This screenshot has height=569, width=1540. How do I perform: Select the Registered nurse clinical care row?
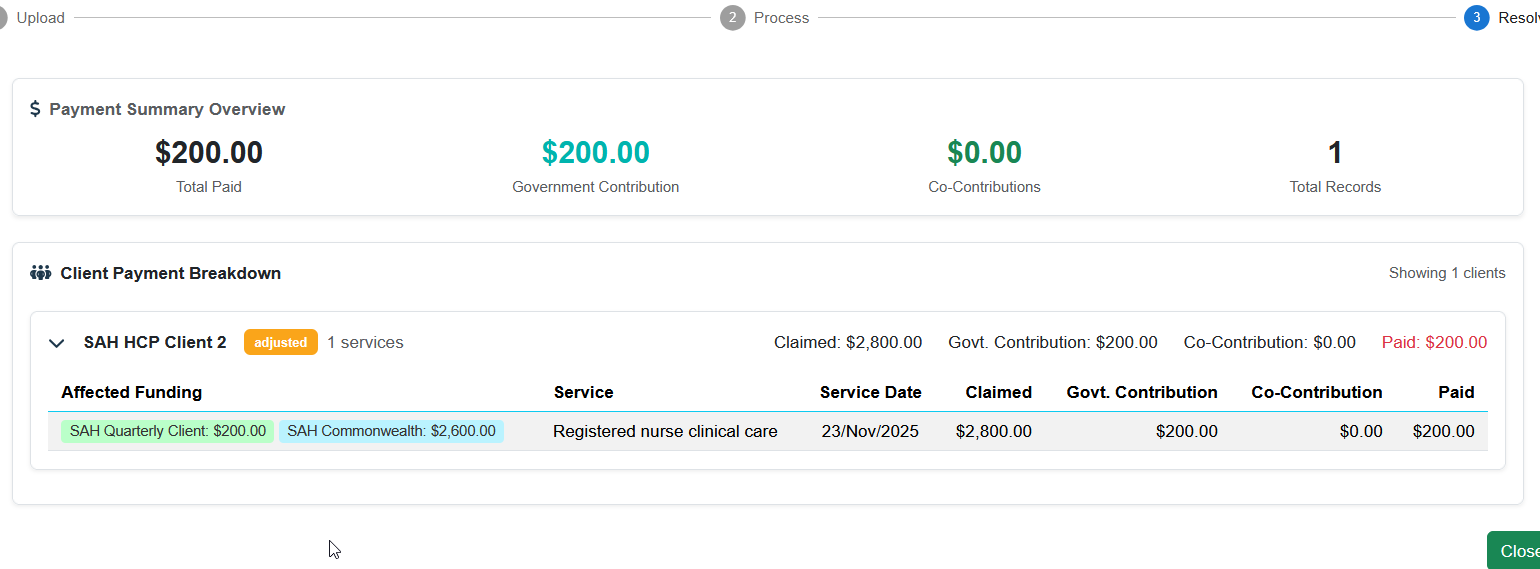pos(665,431)
